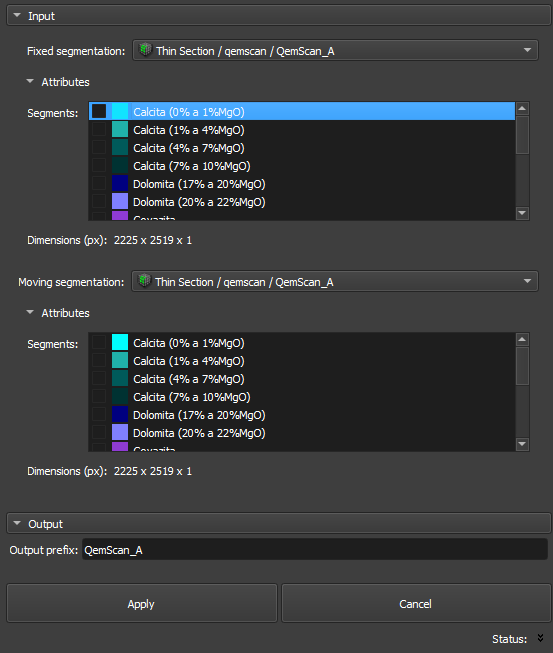This screenshot has height=653, width=553.
Task: Check Dolomita (17% a 20%MgO) in Fixed list
Action: pos(99,183)
